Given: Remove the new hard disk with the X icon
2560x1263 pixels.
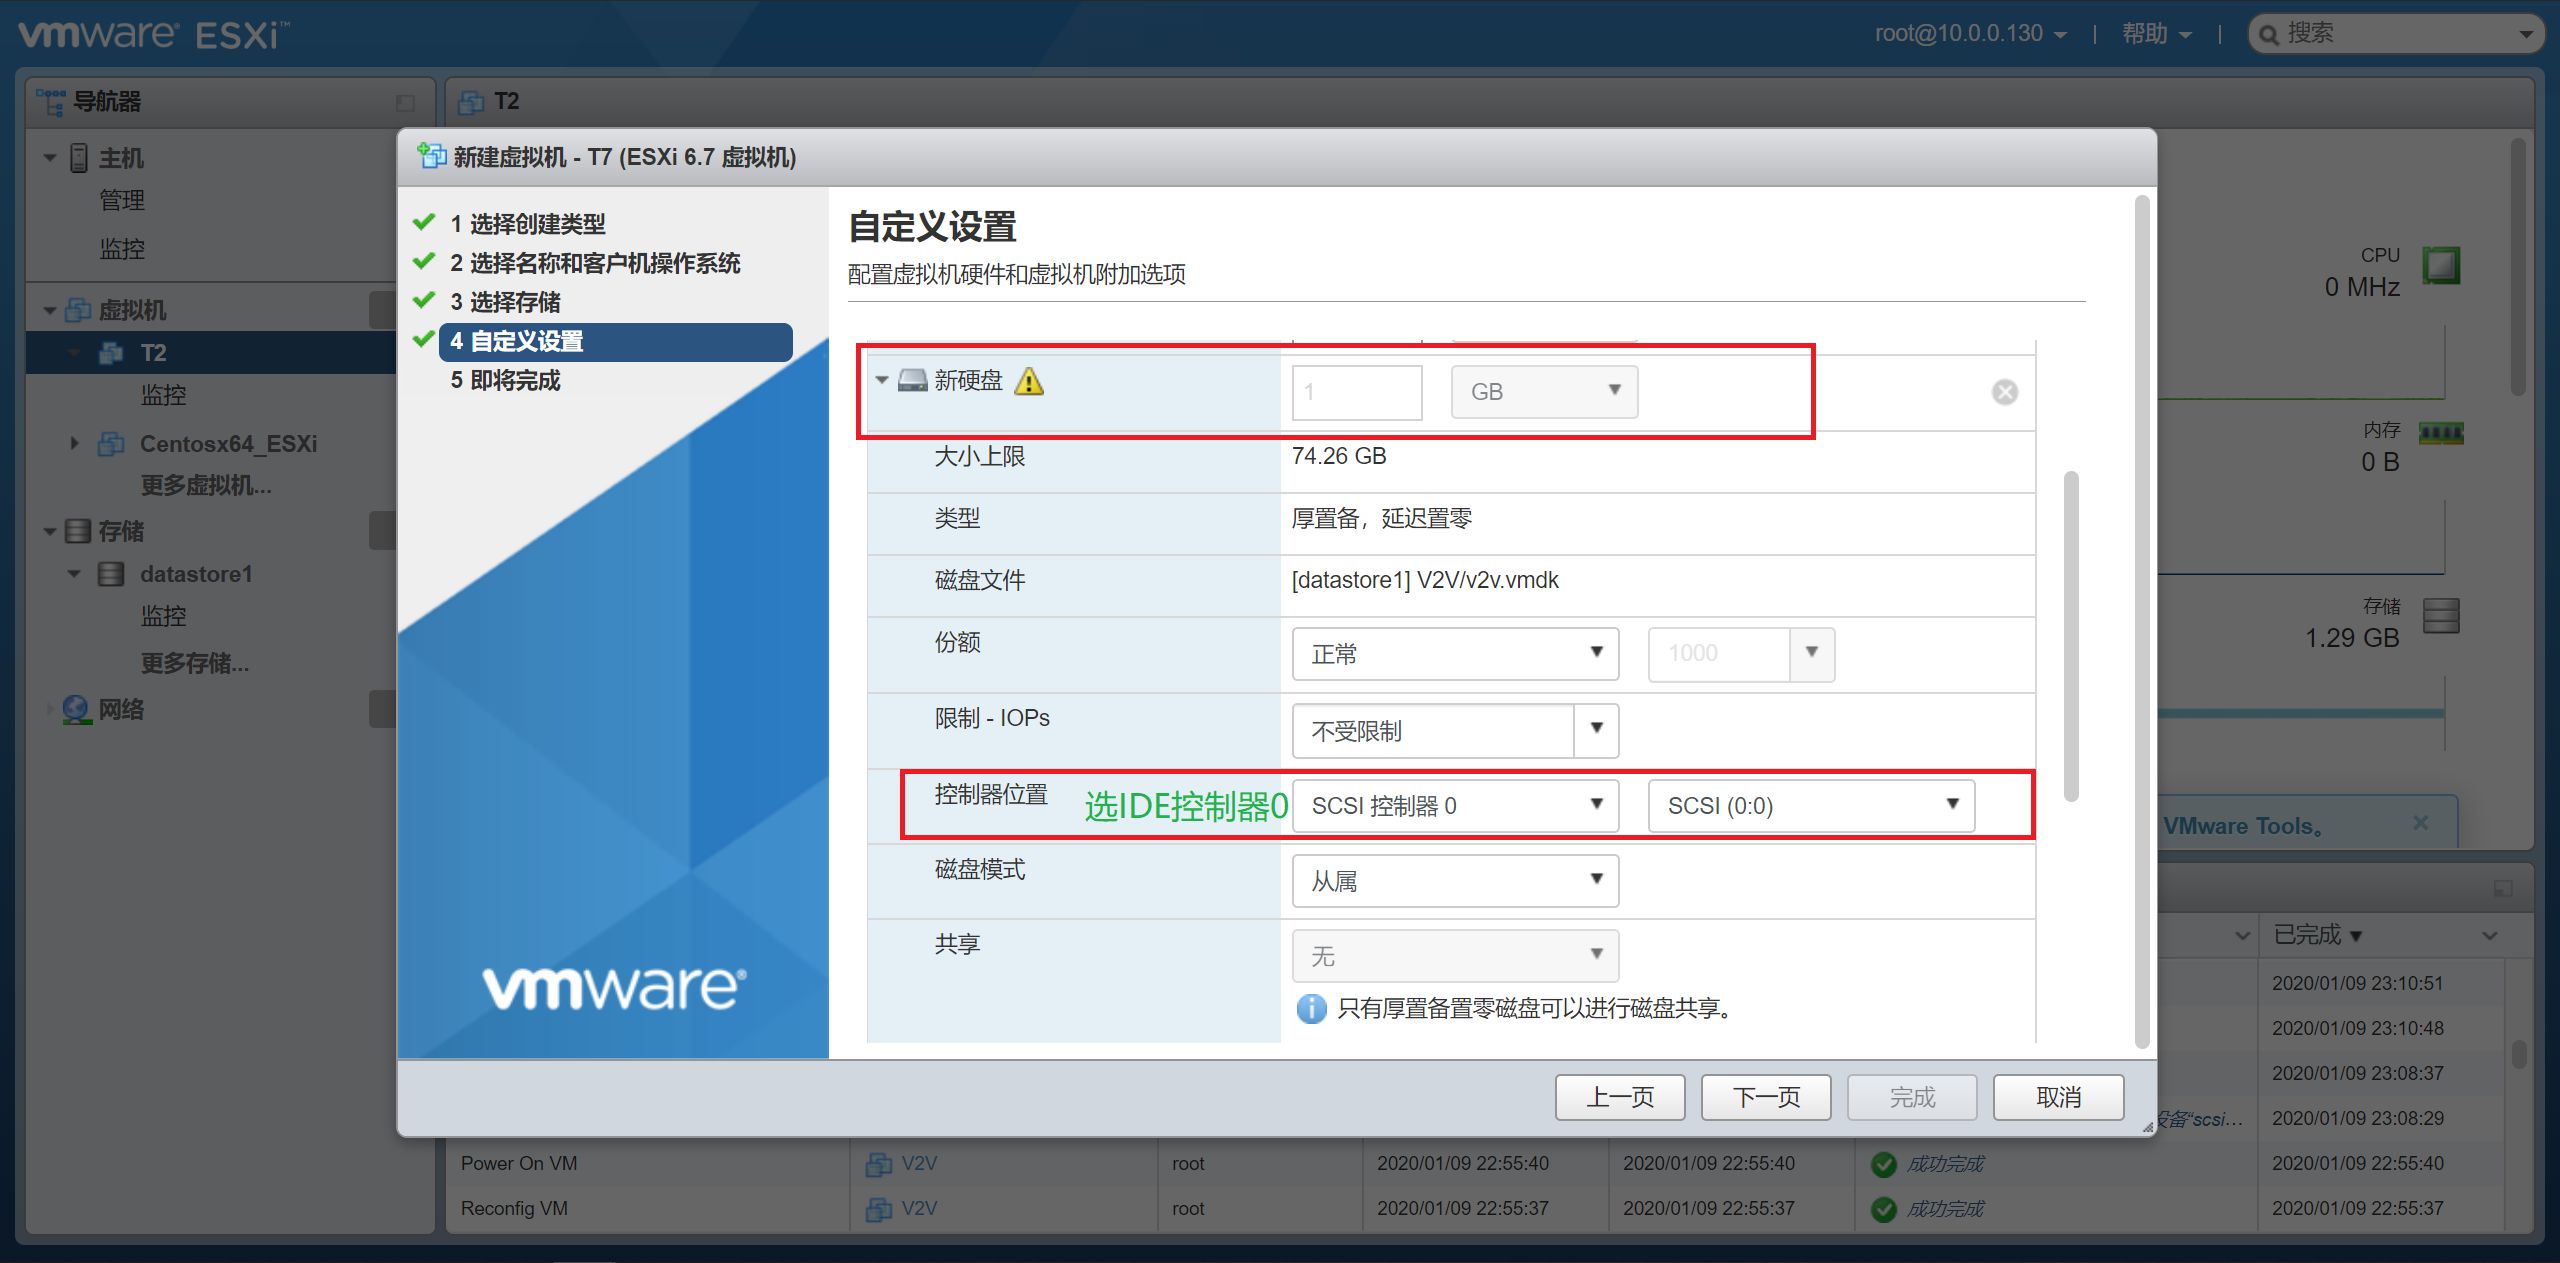Looking at the screenshot, I should 2004,392.
